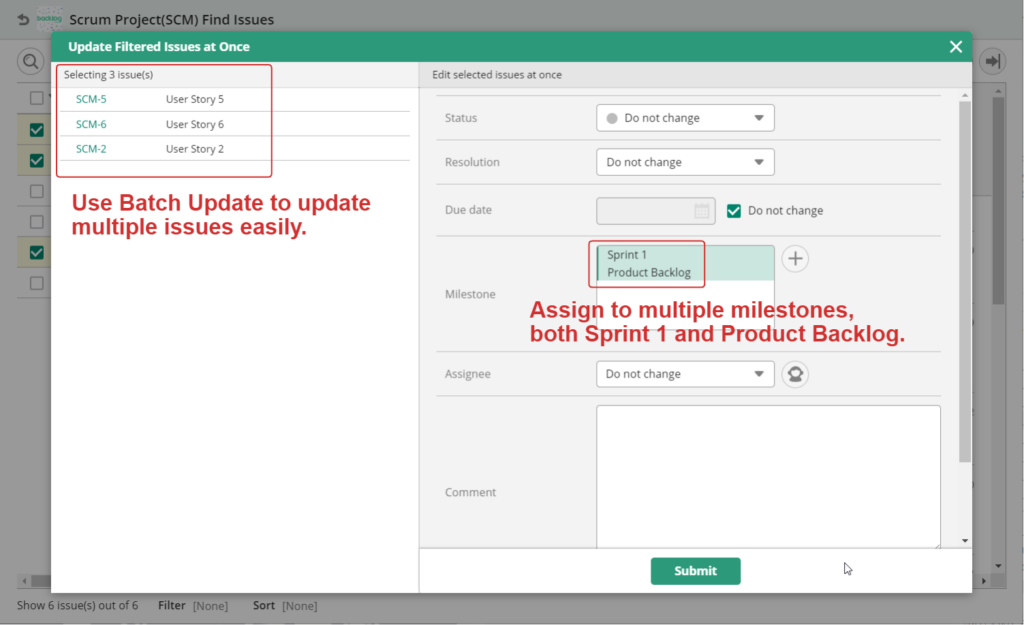Uncheck the first checked issue row checkbox
Image resolution: width=1024 pixels, height=625 pixels.
coord(37,130)
